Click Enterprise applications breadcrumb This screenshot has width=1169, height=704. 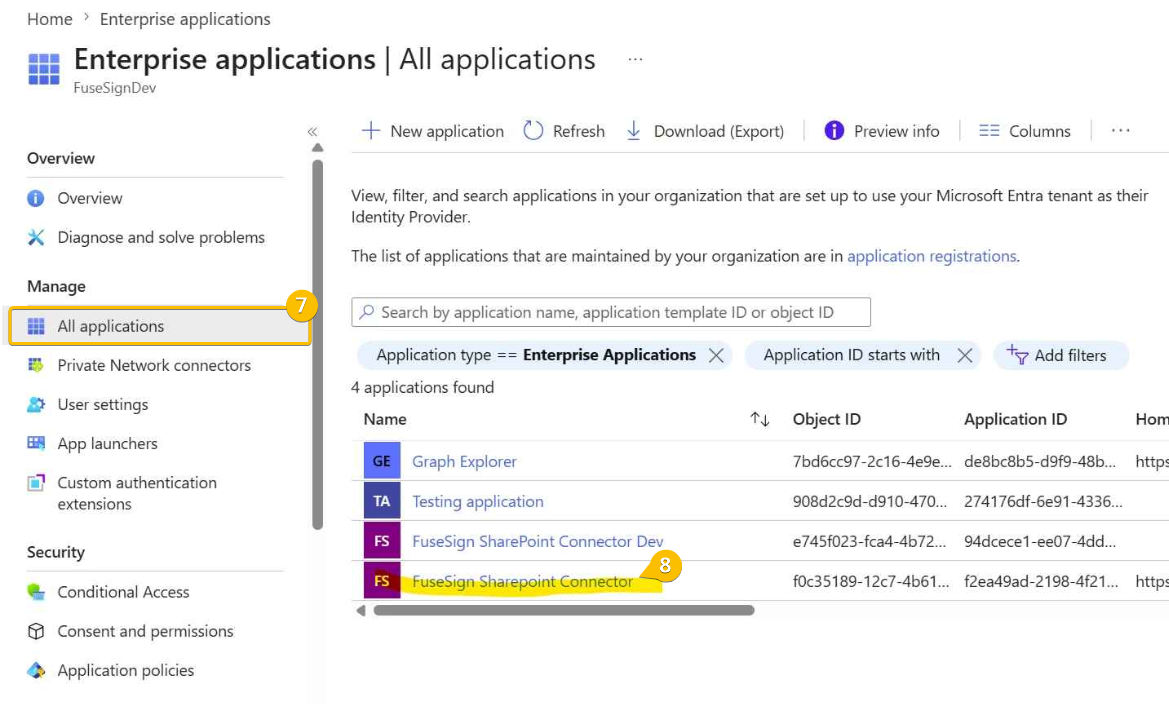tap(185, 19)
